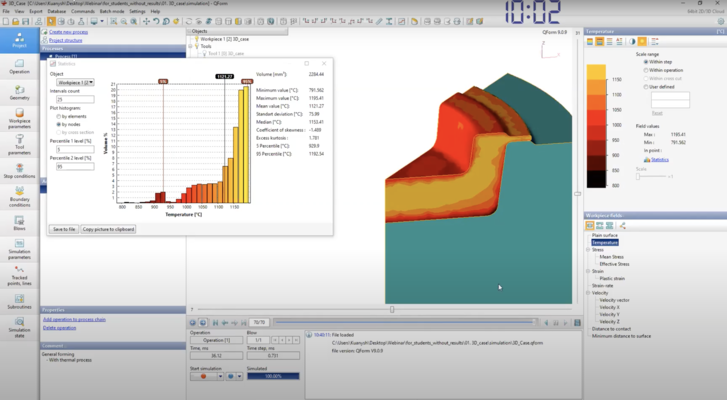Click the new file toolbar icon
Screen dimensions: 727x400
pyautogui.click(x=6, y=21)
